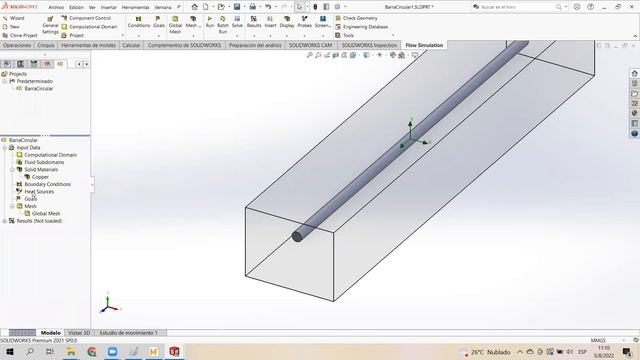Open the Flow Simulation analysis tree tab

click(60, 64)
